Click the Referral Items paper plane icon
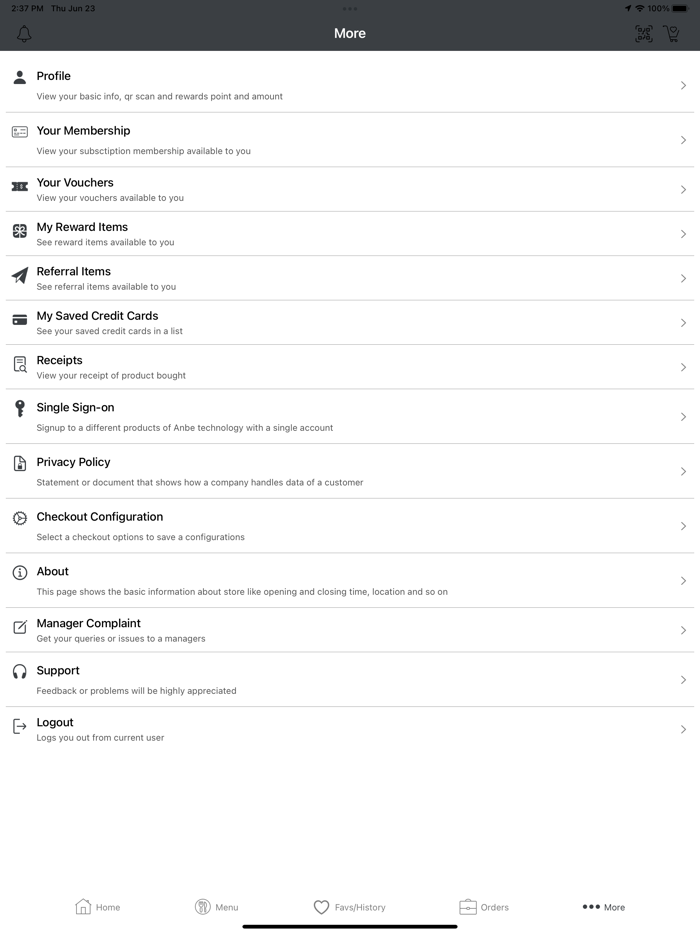This screenshot has height=934, width=700. click(x=19, y=275)
